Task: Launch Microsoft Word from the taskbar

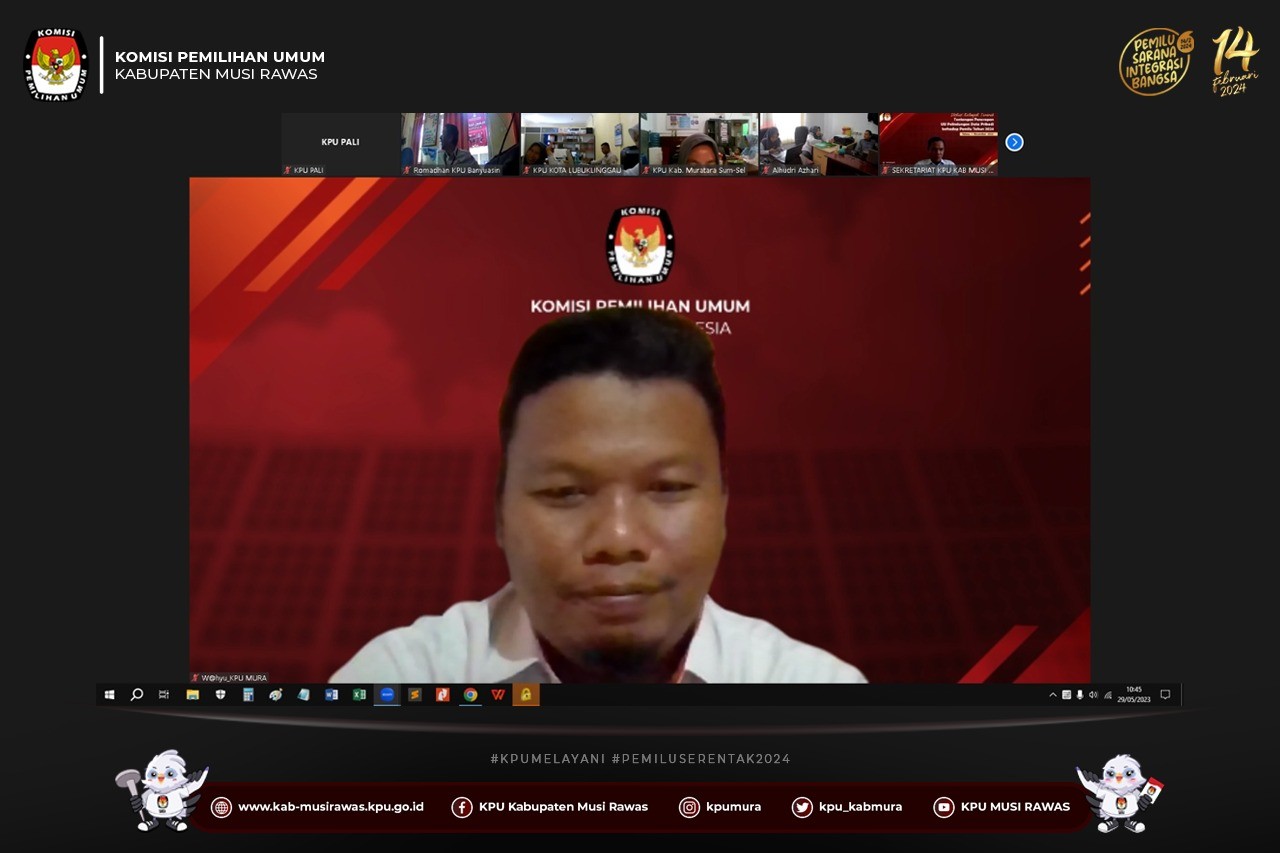Action: [x=331, y=695]
